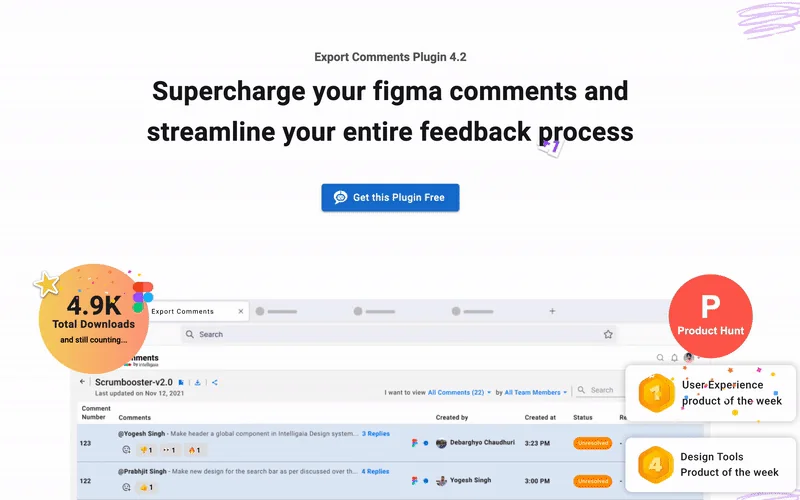Screen dimensions: 800x500
Task: Click the Design Tools Product of the week card
Action: pos(710,464)
